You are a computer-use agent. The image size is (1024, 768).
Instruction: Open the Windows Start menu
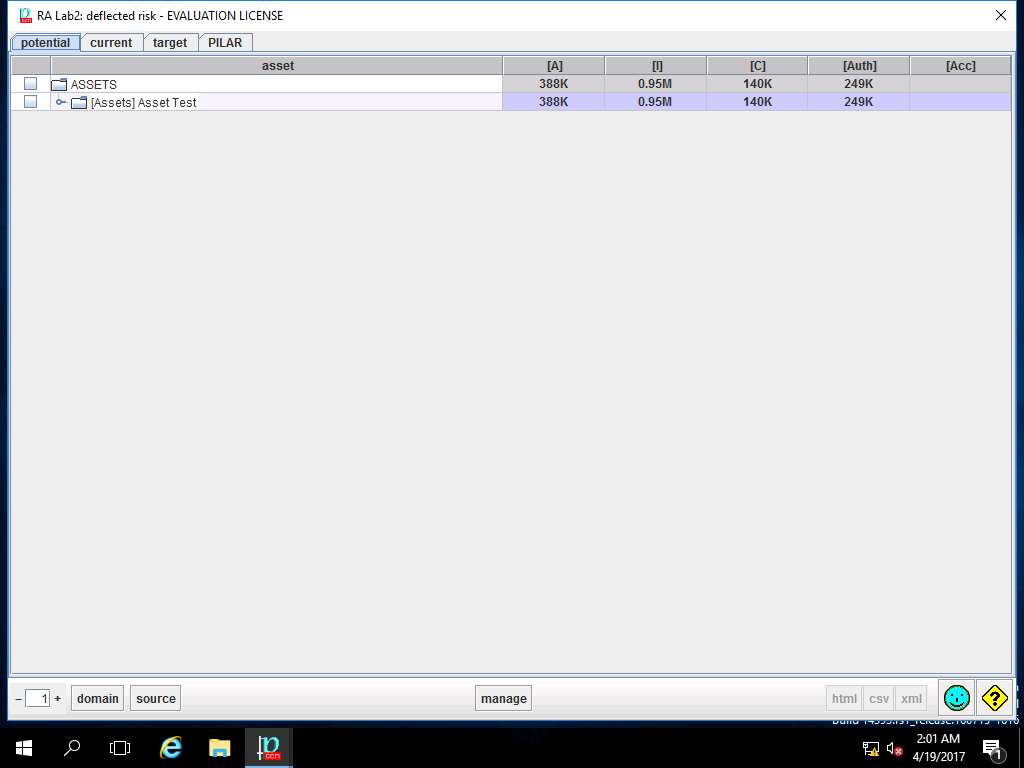click(24, 748)
